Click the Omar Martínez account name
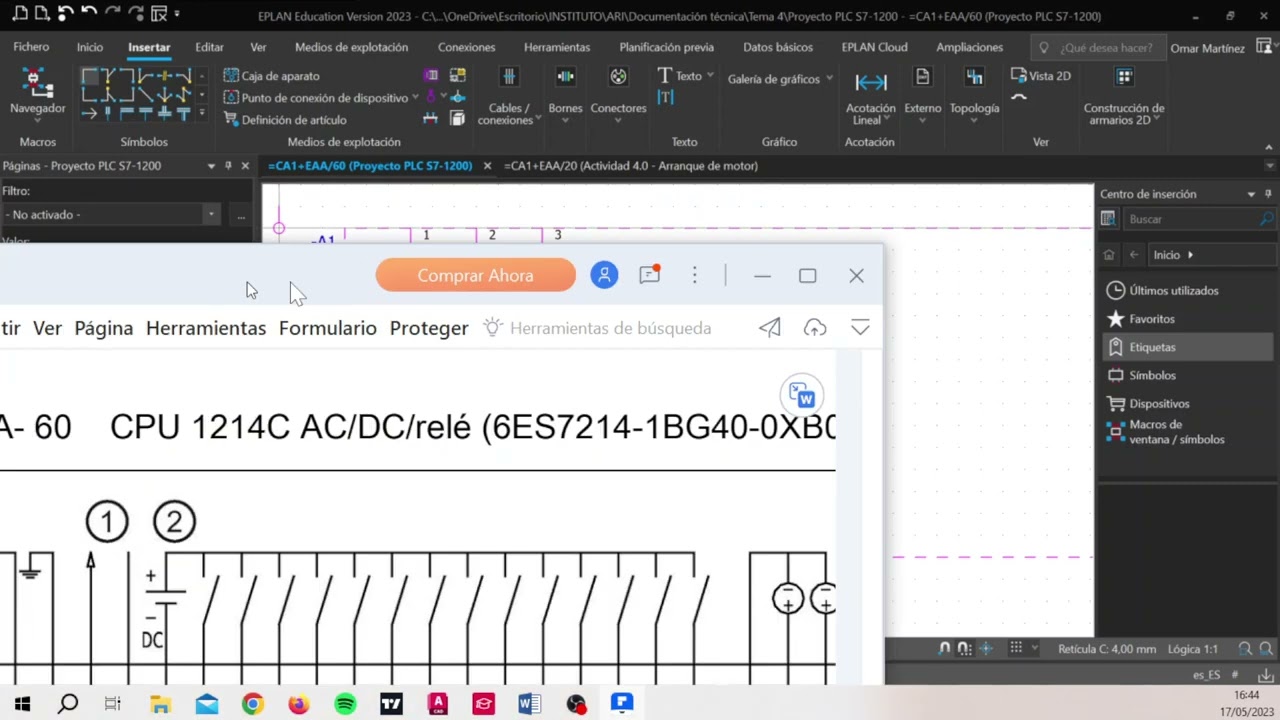Image resolution: width=1280 pixels, height=720 pixels. coord(1207,48)
